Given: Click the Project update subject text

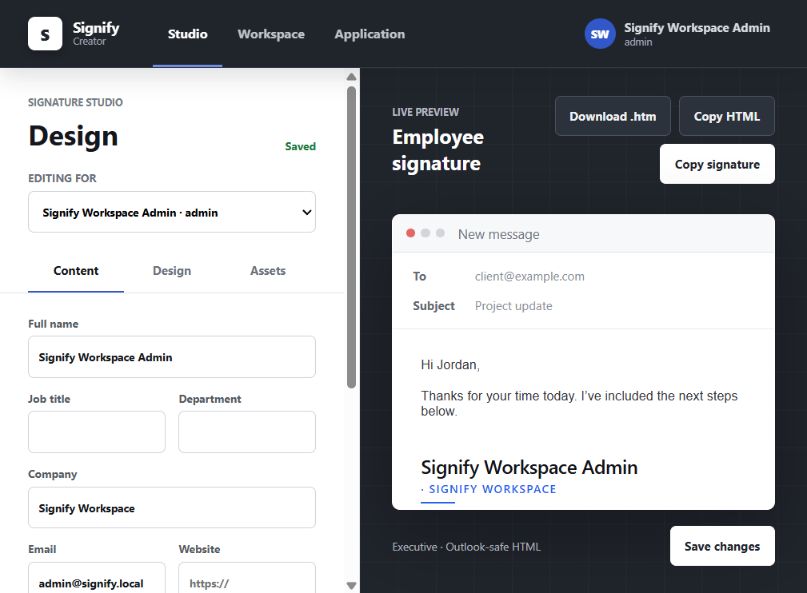Looking at the screenshot, I should point(514,306).
